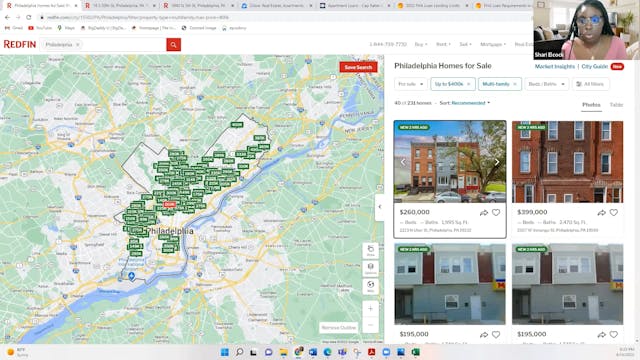Open the Multi-family home type filter

(x=496, y=84)
